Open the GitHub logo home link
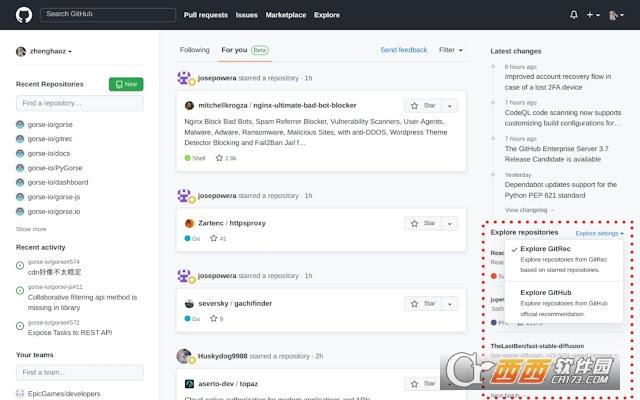The height and width of the screenshot is (400, 640). pos(24,15)
